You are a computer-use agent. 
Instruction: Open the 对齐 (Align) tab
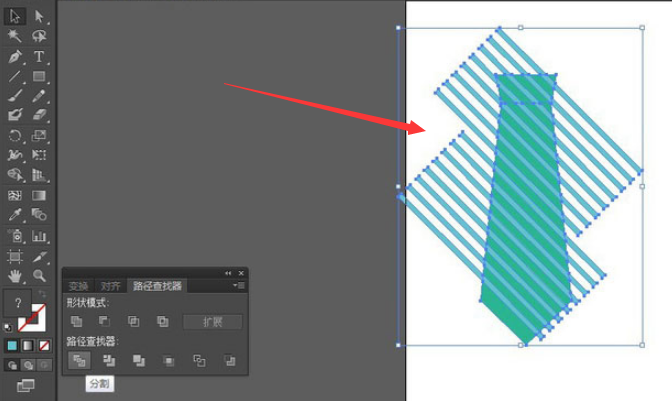(x=111, y=286)
